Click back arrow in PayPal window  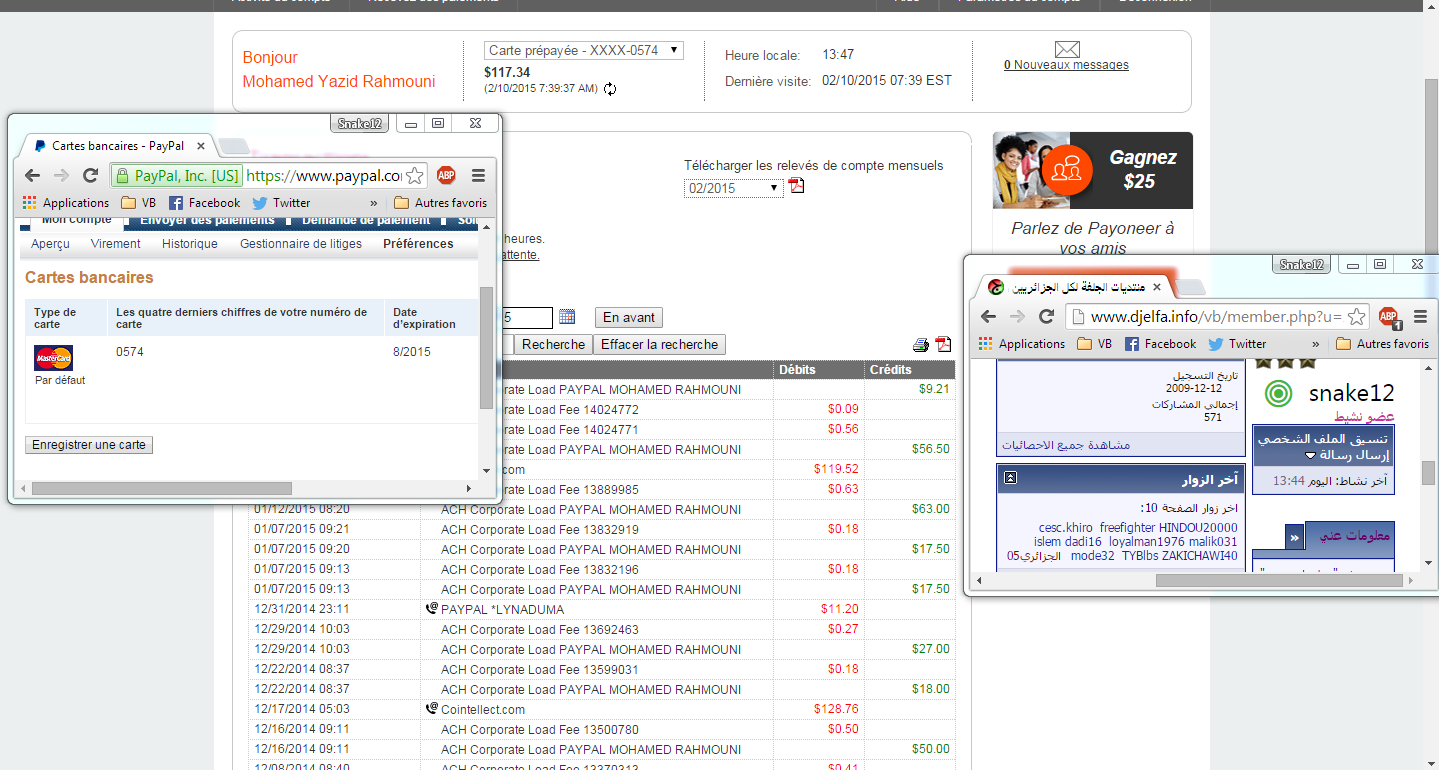[32, 175]
